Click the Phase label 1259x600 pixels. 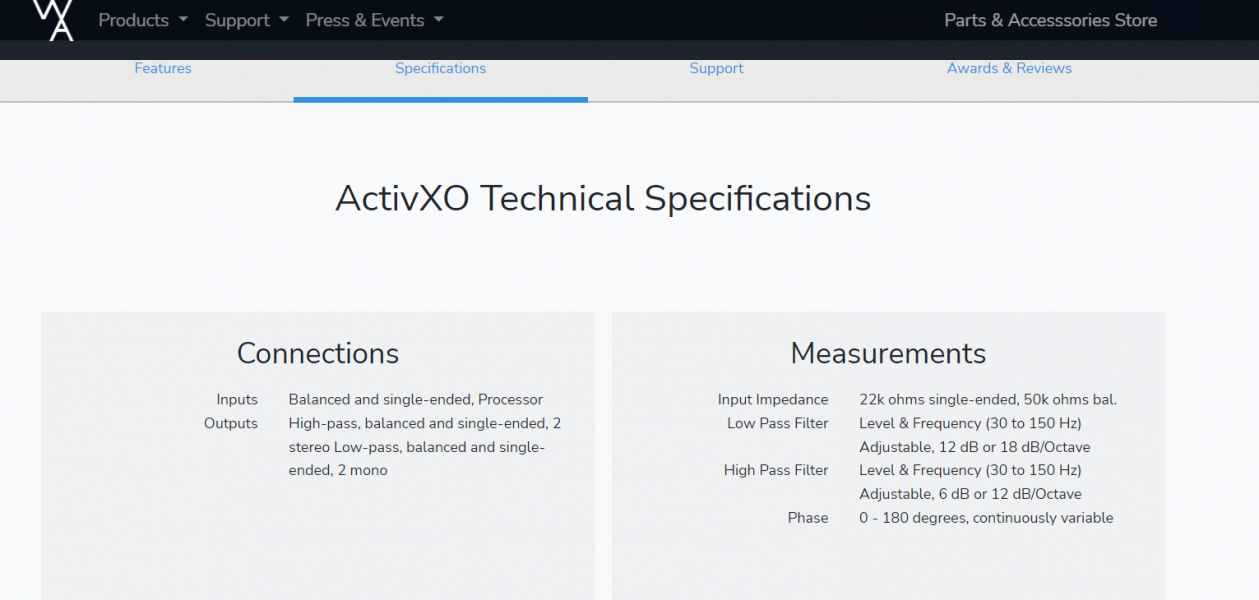point(808,518)
